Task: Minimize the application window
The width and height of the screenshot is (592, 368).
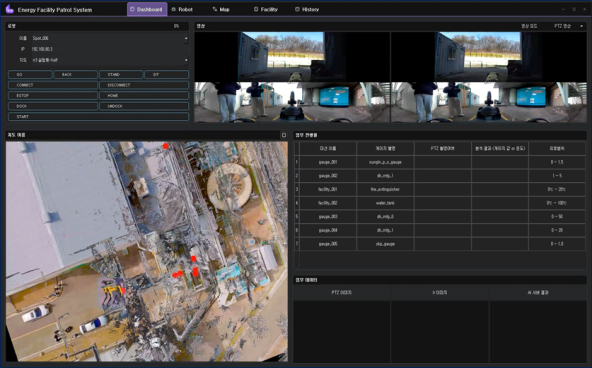Action: 563,9
